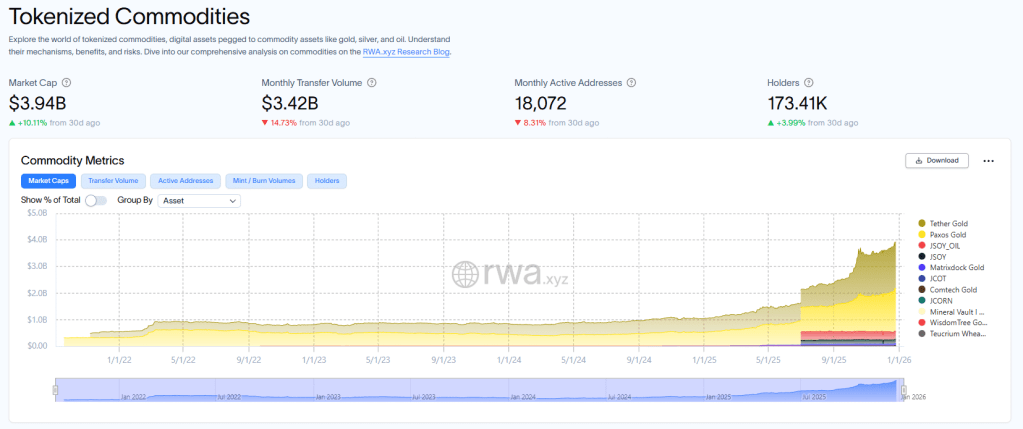This screenshot has height=429, width=1023.
Task: Switch to the Transfer Volume tab
Action: (113, 181)
